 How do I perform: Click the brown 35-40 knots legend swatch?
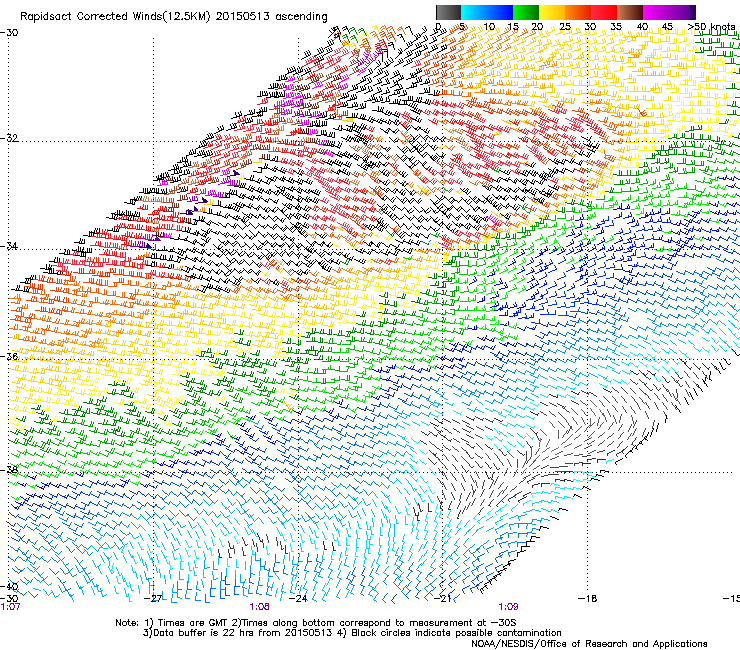tap(630, 12)
